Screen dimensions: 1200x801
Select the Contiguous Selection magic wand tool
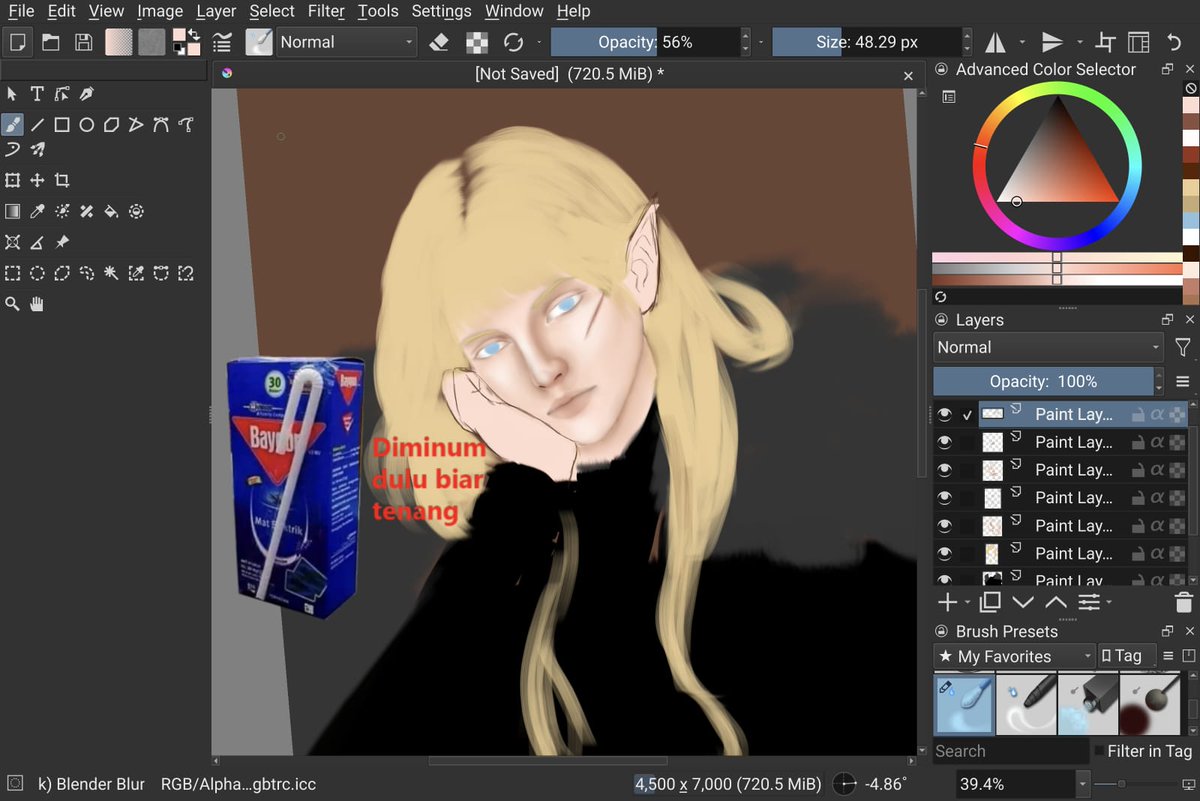(x=111, y=273)
